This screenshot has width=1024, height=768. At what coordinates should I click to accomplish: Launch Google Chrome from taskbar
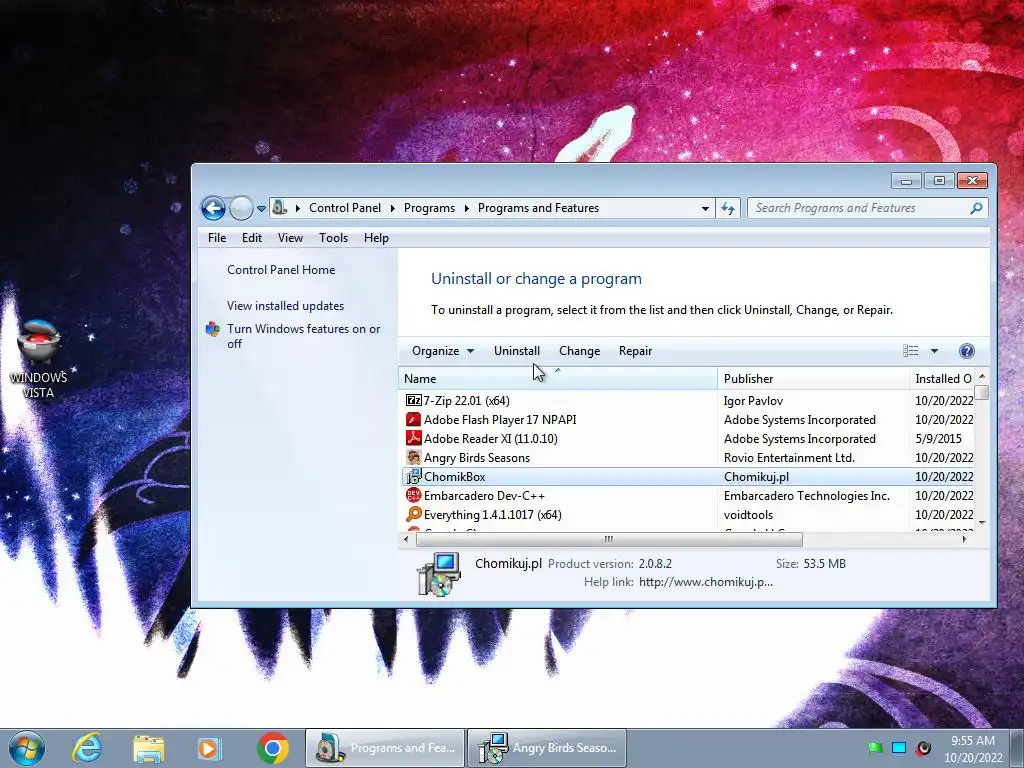(272, 748)
